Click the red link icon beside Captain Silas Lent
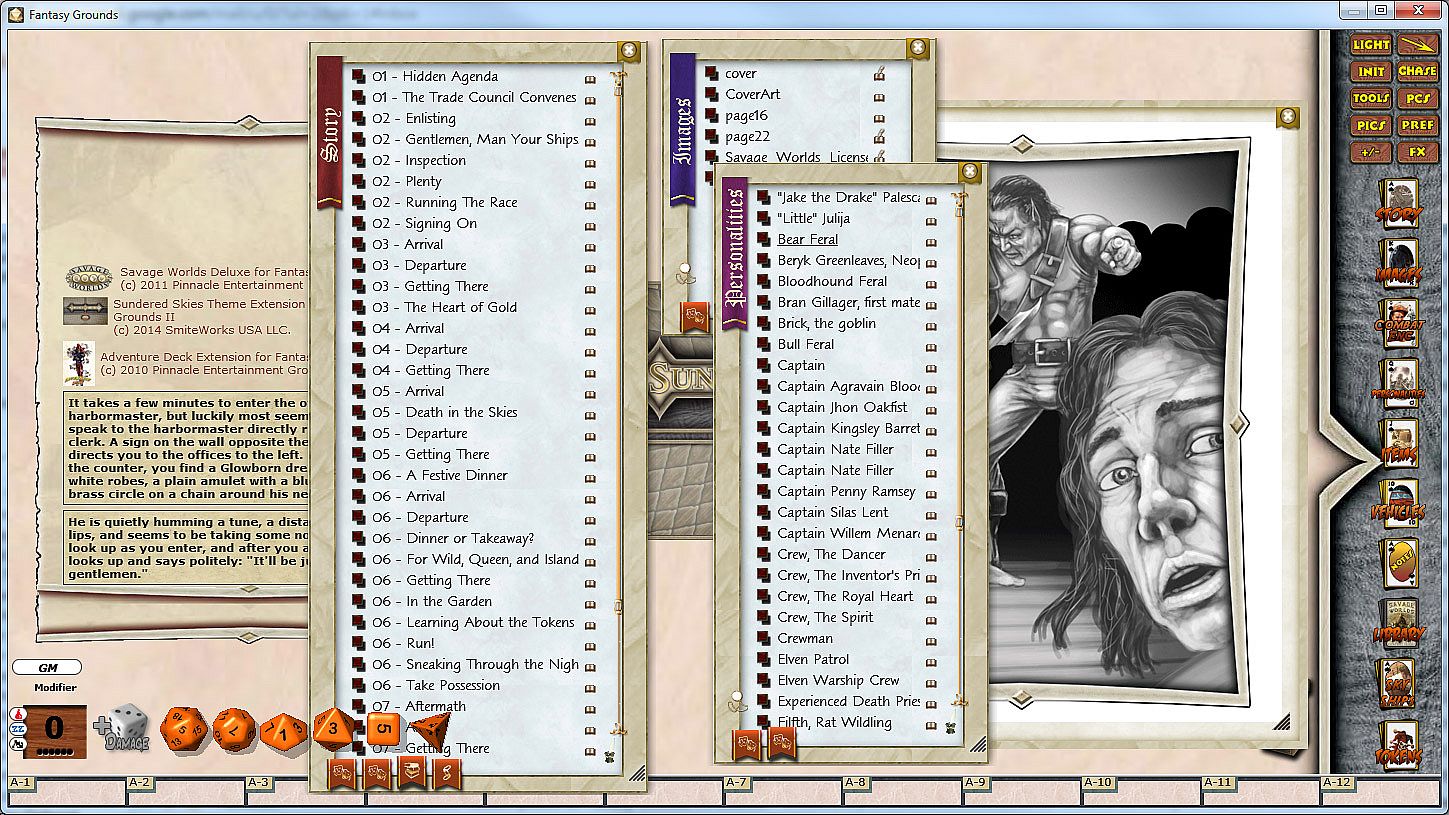The height and width of the screenshot is (815, 1449). click(x=764, y=512)
